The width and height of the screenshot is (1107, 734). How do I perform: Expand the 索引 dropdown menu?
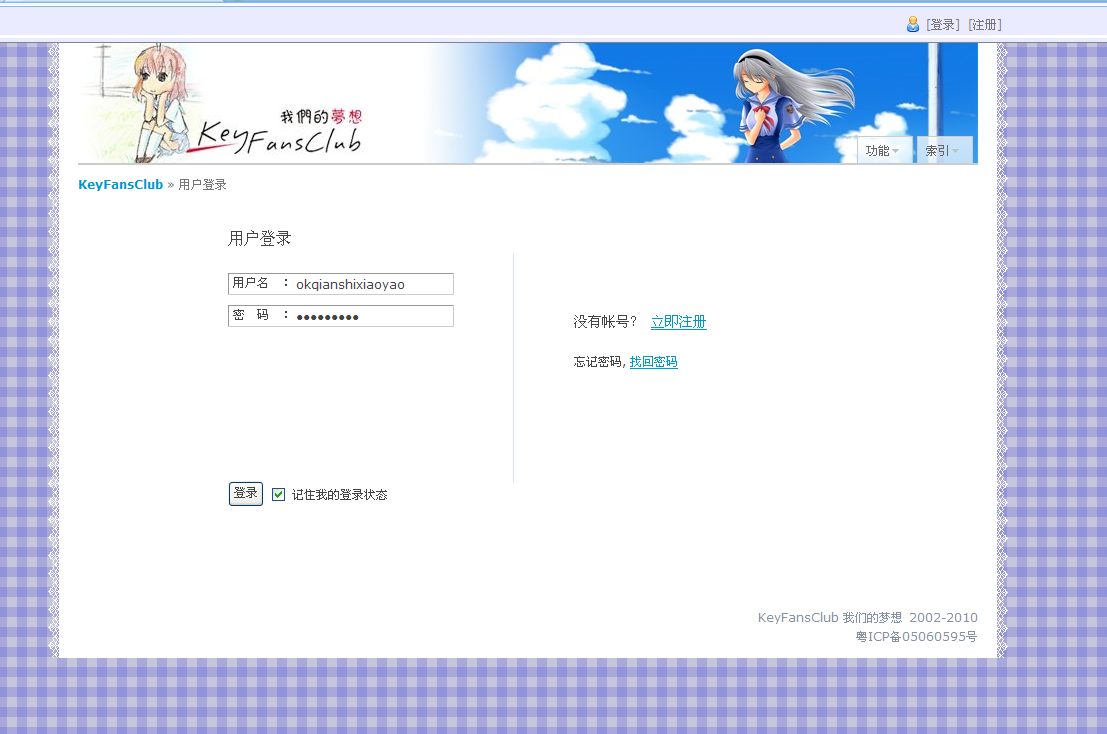click(944, 150)
